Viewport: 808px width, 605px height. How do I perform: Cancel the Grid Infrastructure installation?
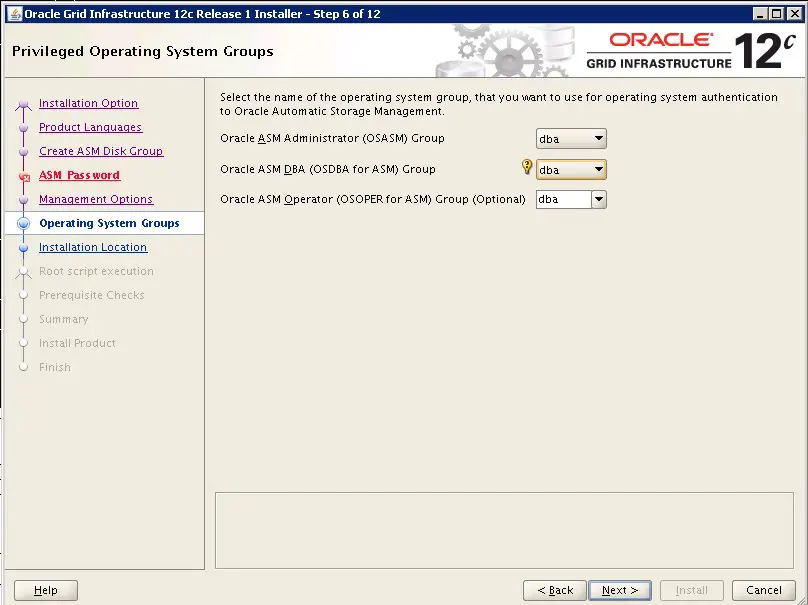tap(764, 590)
